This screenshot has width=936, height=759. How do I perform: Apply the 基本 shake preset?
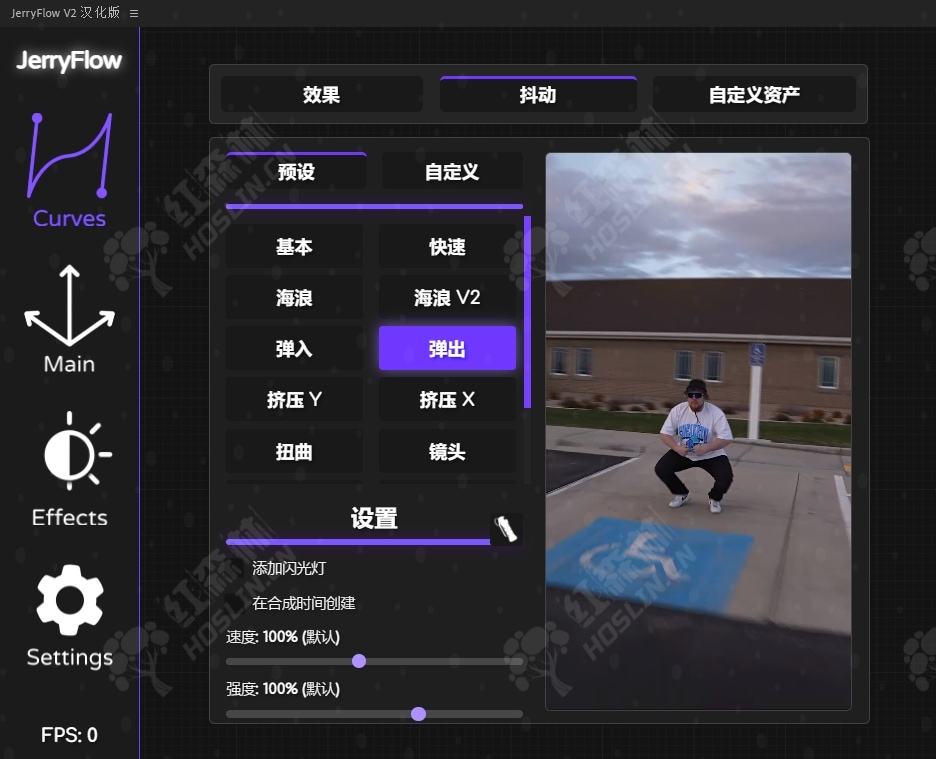point(294,247)
